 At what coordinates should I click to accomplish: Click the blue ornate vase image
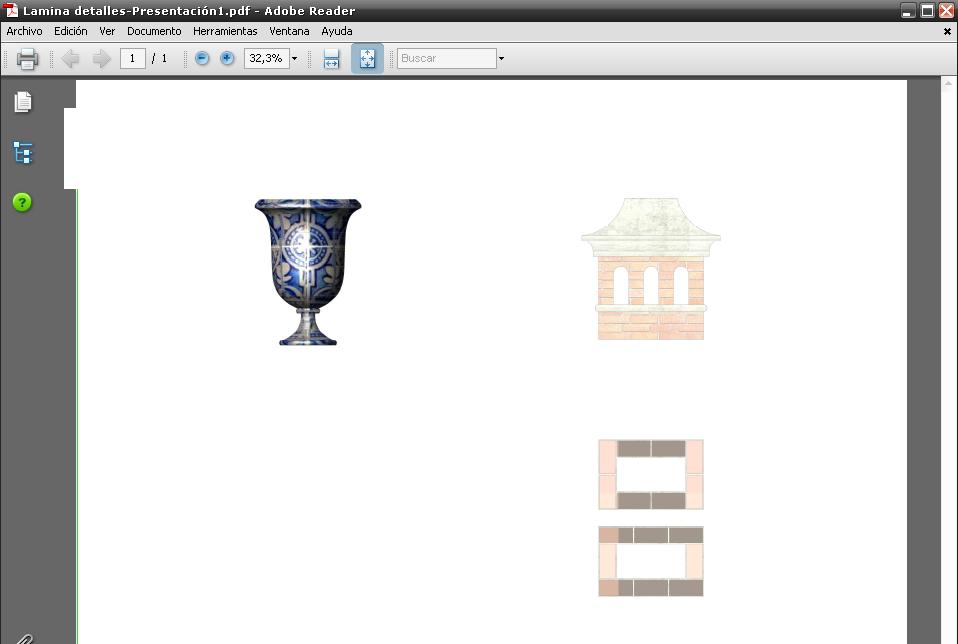(x=308, y=272)
